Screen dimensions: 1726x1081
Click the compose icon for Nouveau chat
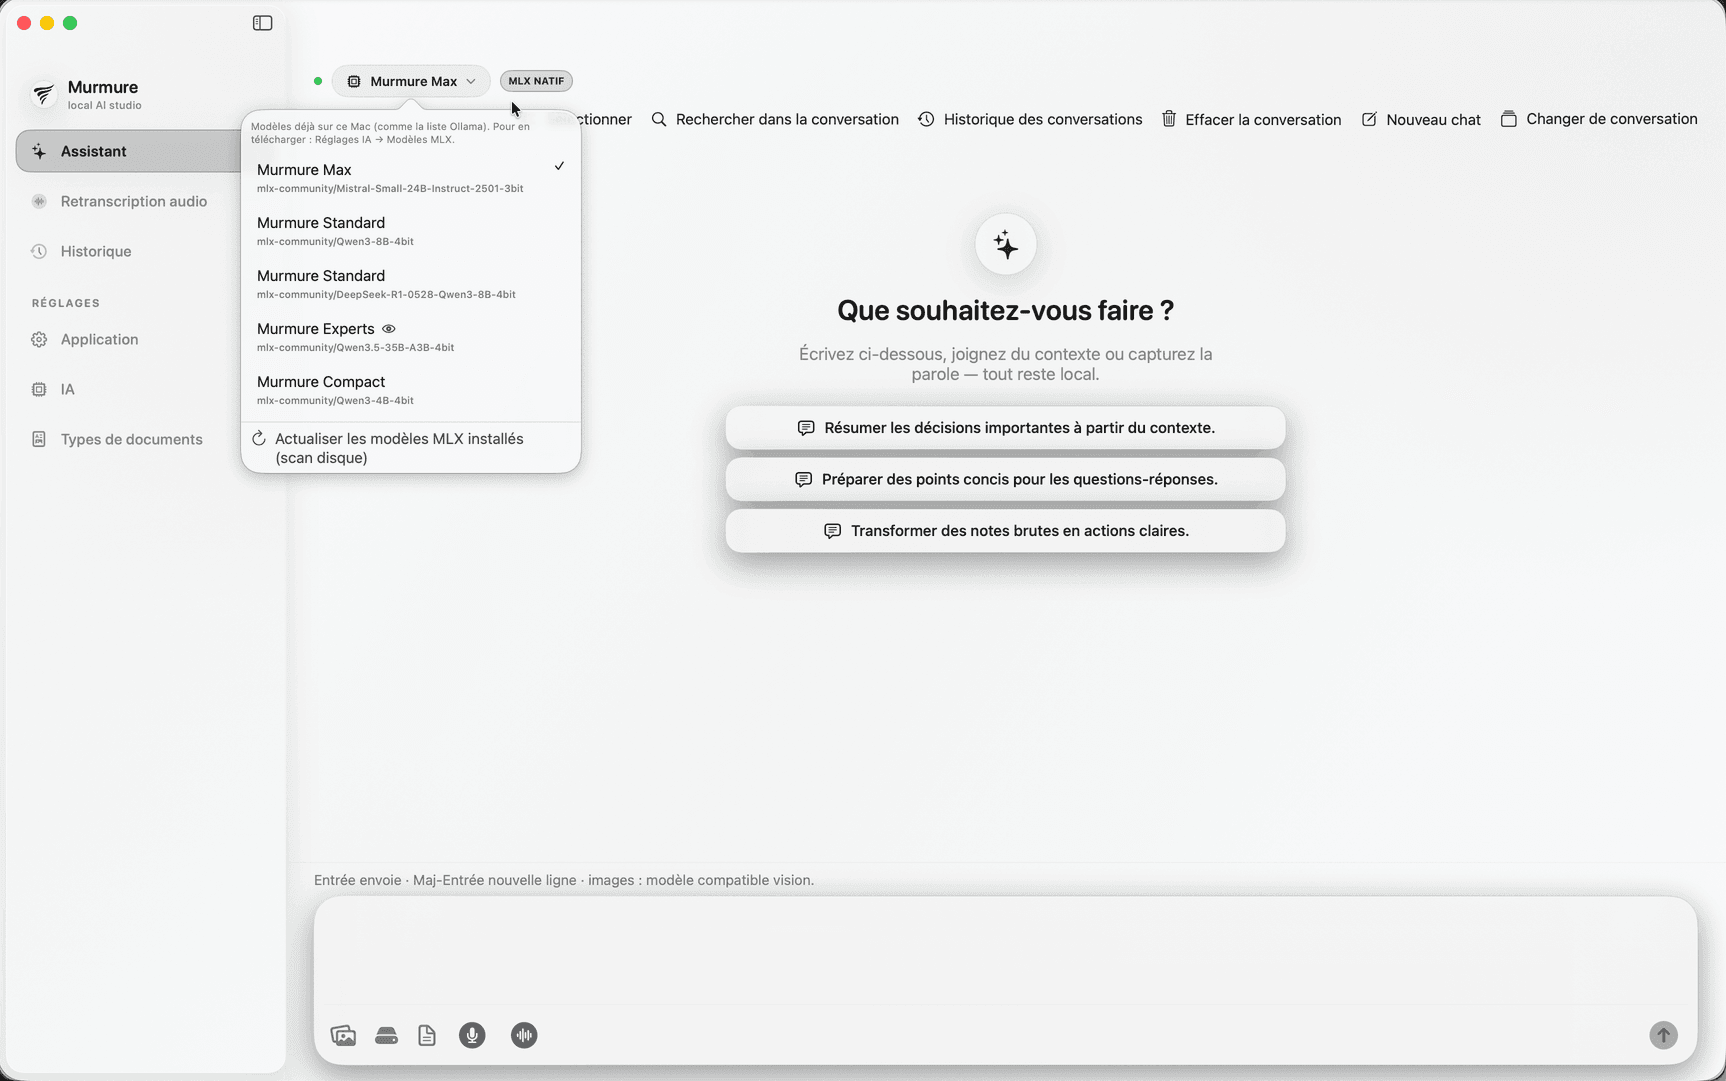click(1369, 119)
